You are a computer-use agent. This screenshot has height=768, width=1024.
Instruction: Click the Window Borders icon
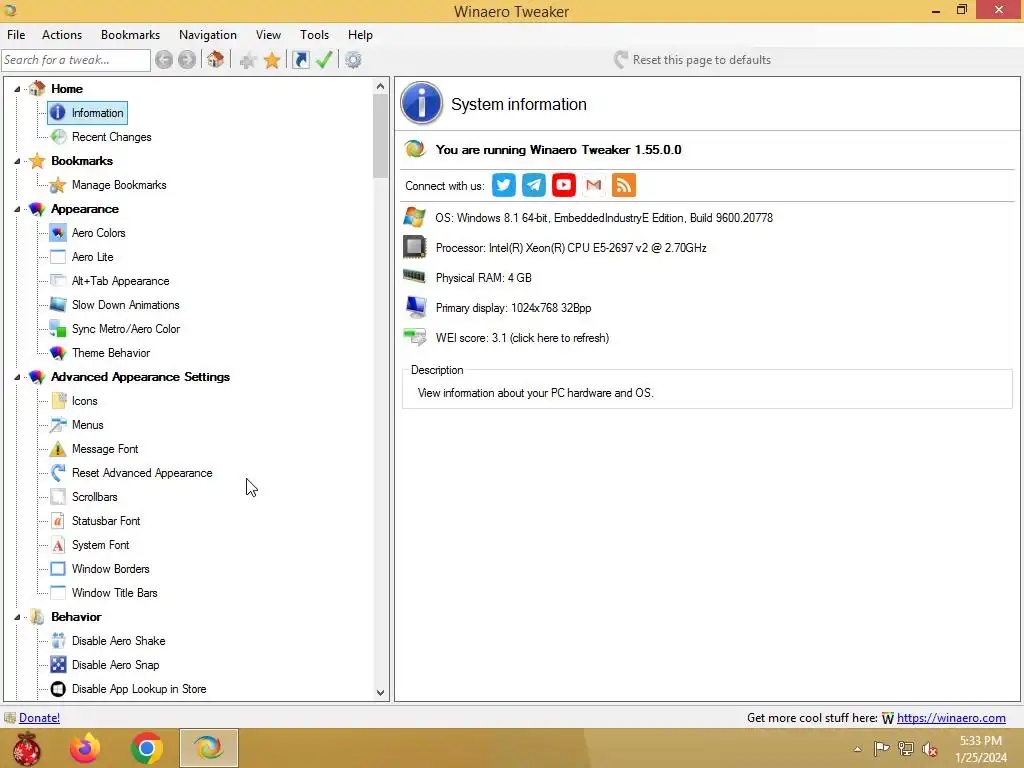click(58, 569)
